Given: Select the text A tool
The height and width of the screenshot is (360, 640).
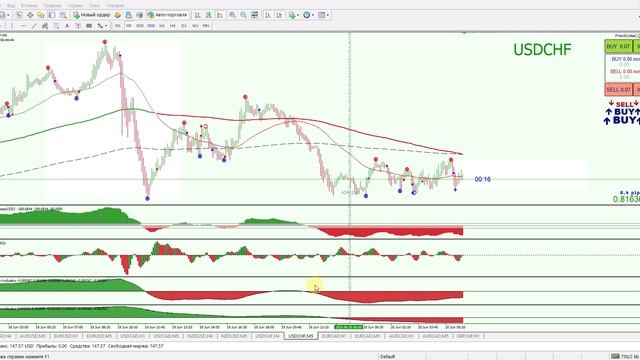Looking at the screenshot, I should pyautogui.click(x=67, y=26).
